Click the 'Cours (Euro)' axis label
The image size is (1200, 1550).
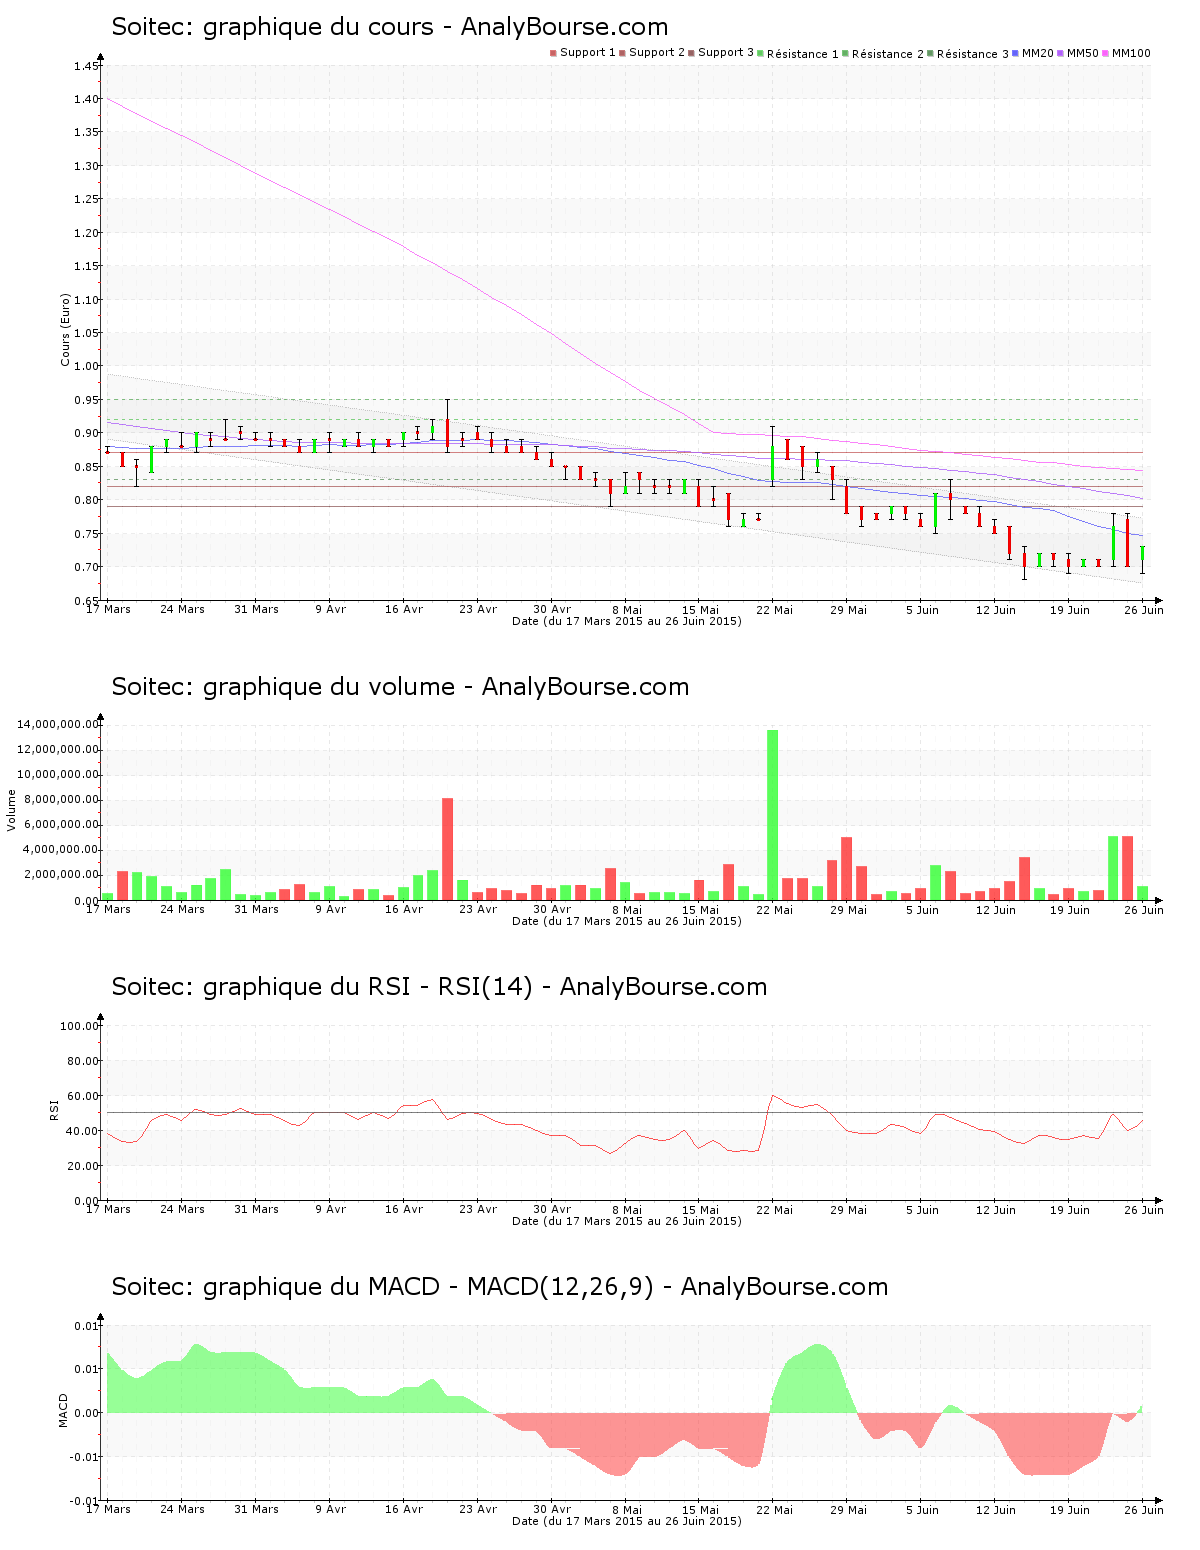(x=66, y=330)
